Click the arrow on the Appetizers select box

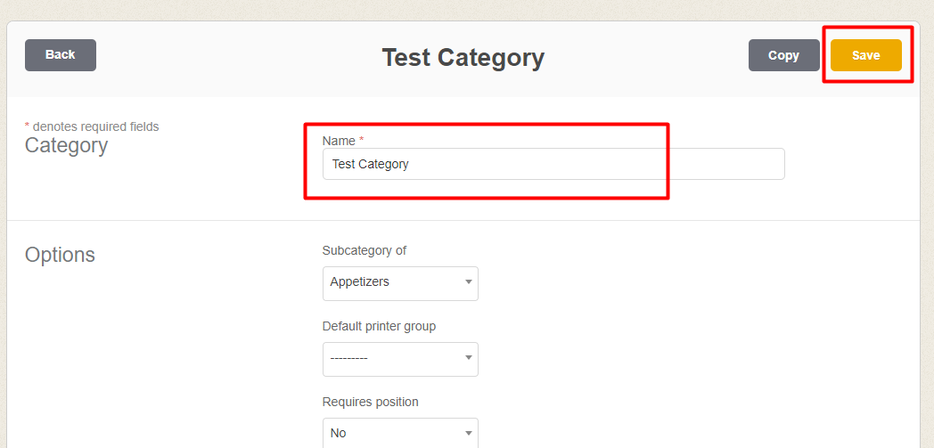coord(468,283)
